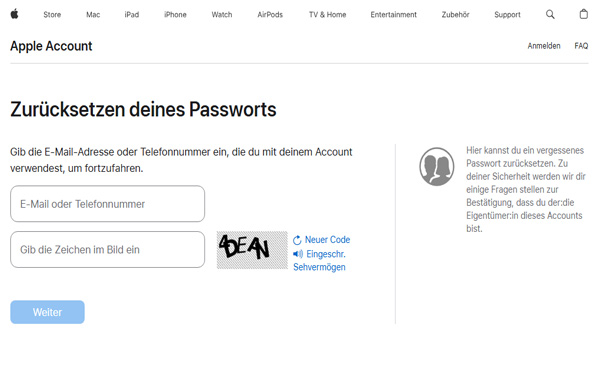Request a Neuer Code link
Image resolution: width=600 pixels, height=377 pixels.
point(328,240)
